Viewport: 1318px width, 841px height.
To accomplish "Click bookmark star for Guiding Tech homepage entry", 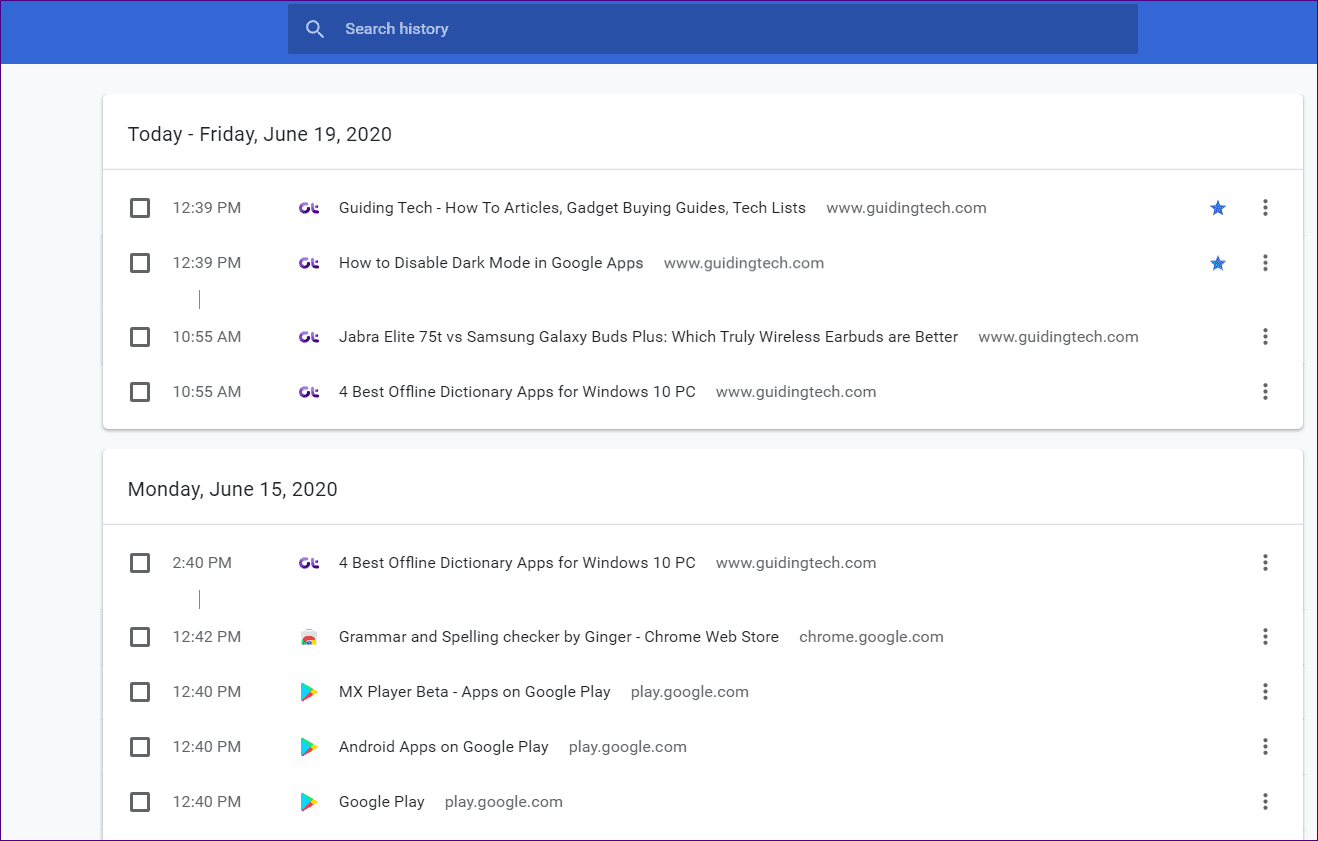I will [1217, 208].
